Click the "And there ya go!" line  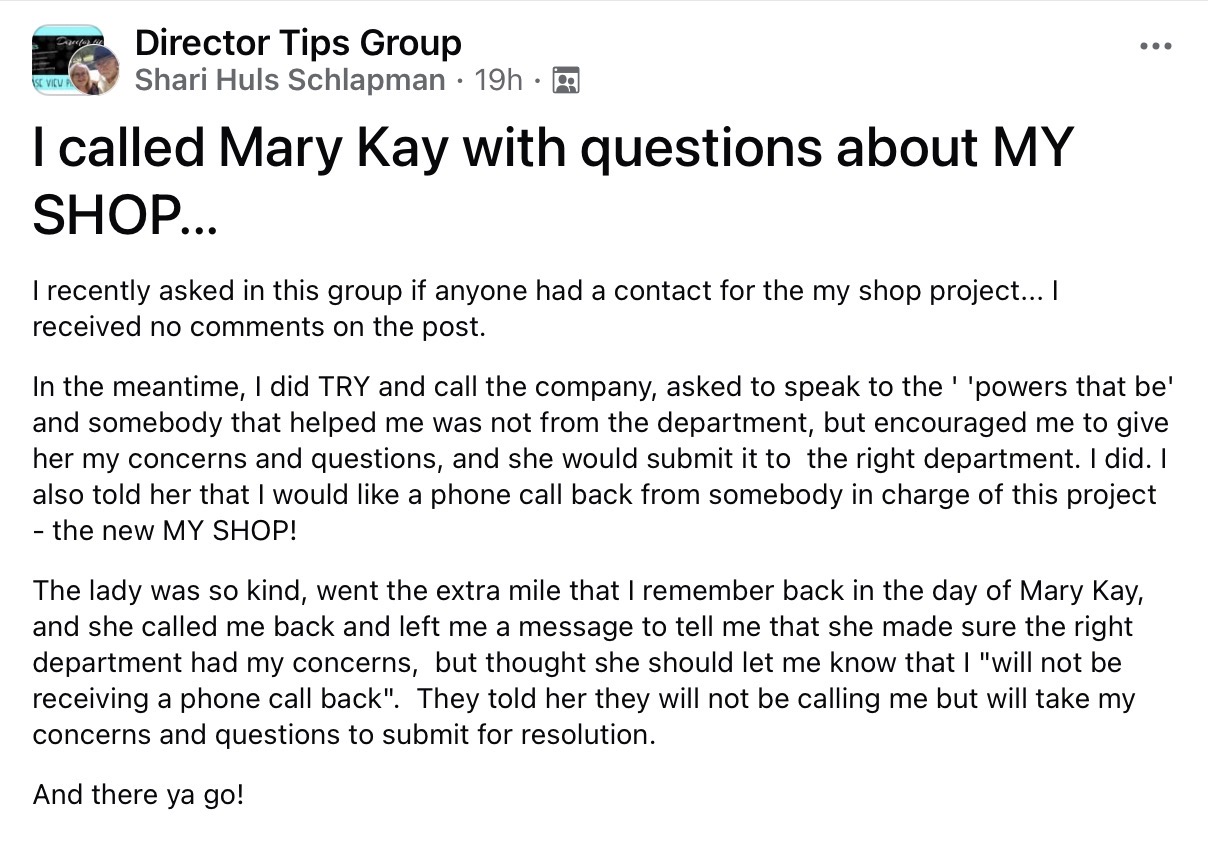click(x=138, y=795)
